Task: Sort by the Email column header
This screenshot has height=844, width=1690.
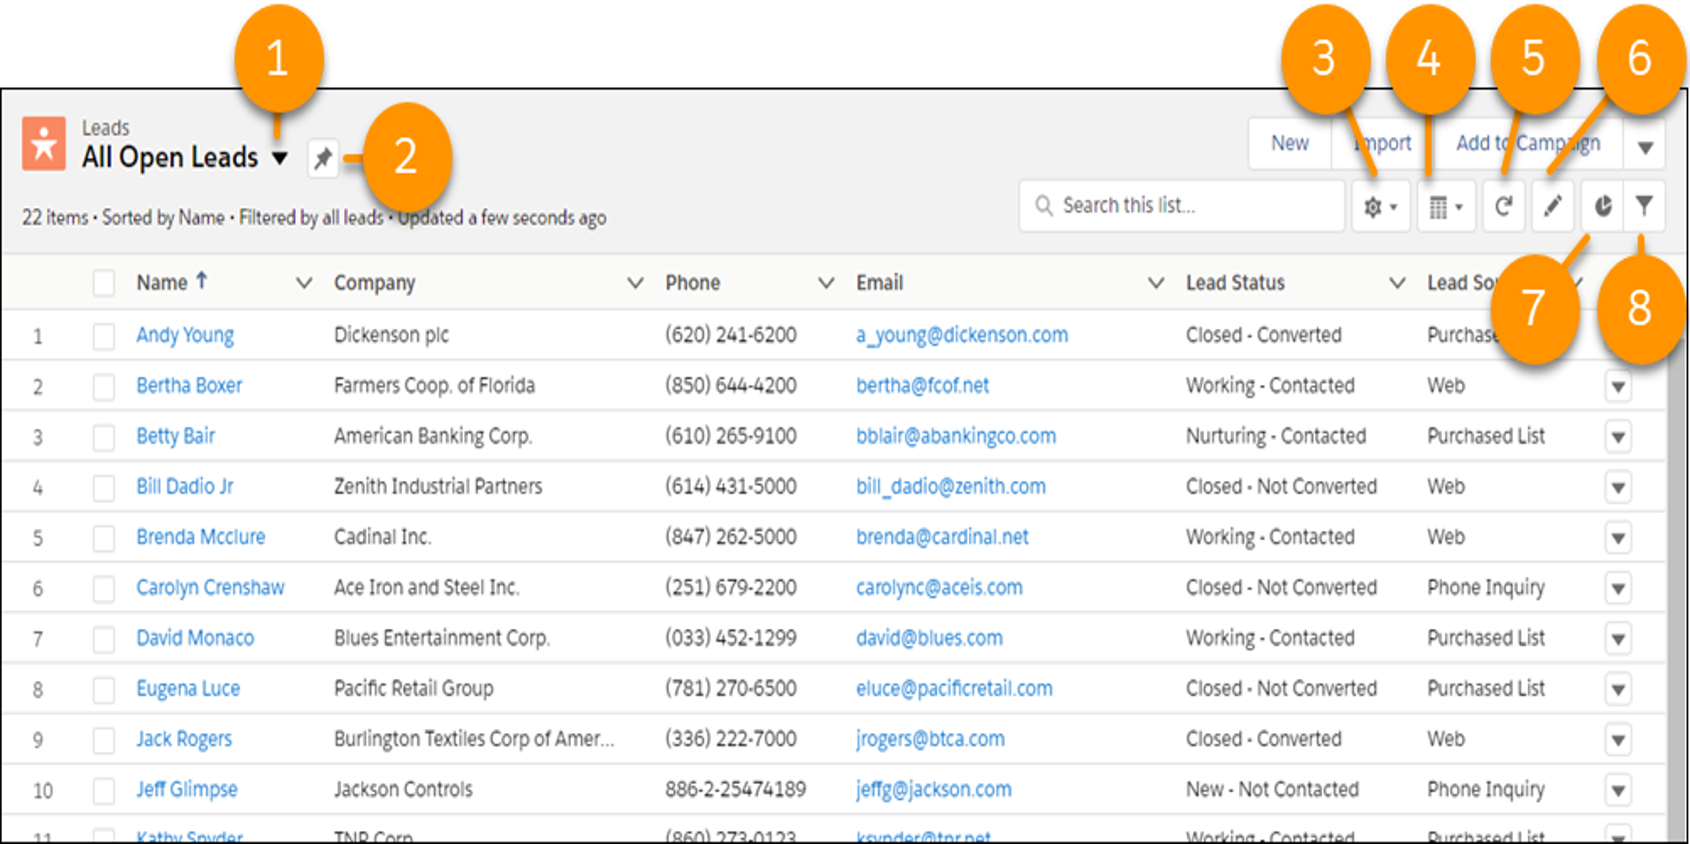Action: click(879, 283)
